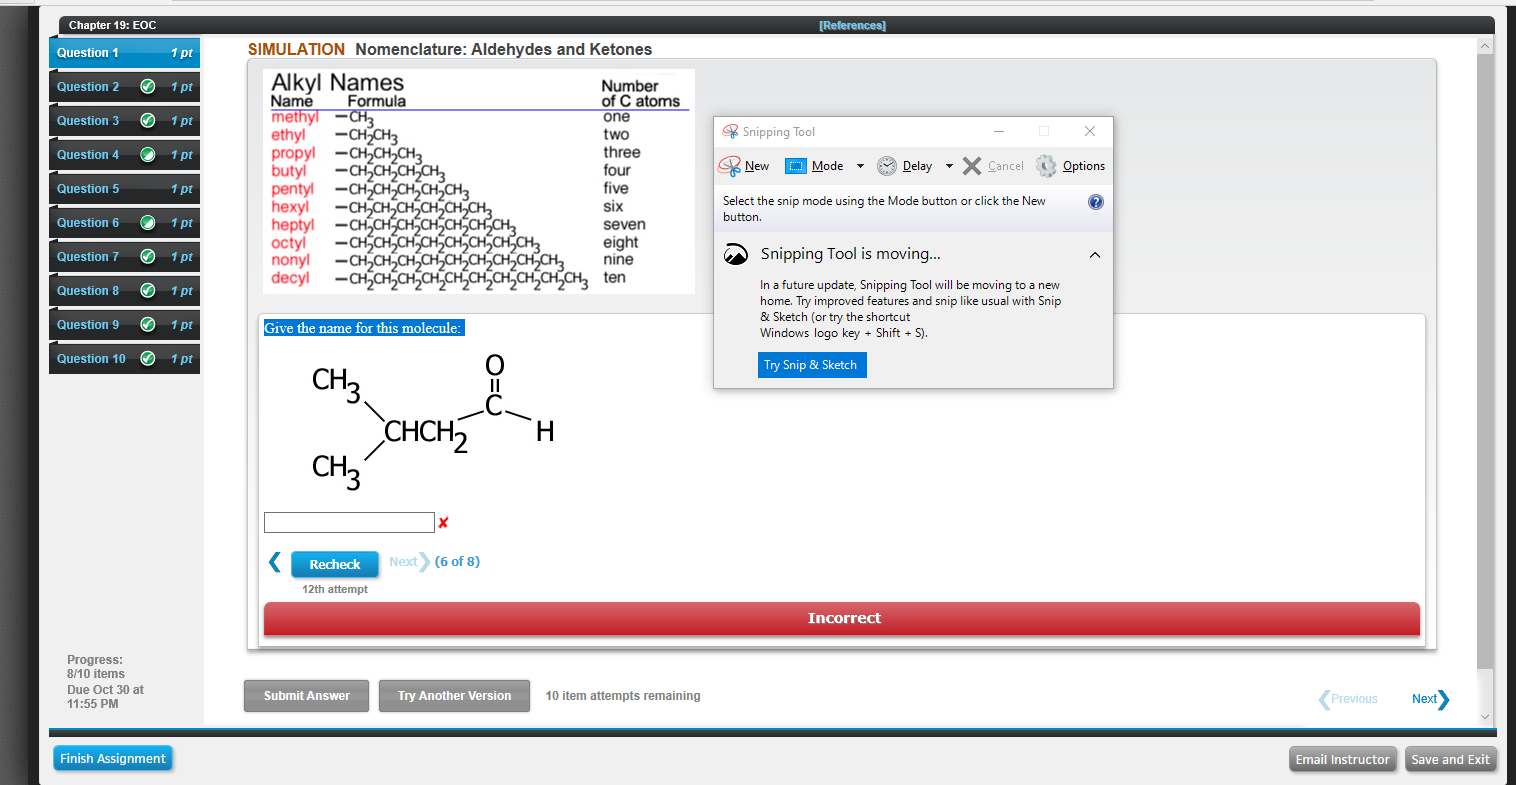Select Question 7

(124, 257)
